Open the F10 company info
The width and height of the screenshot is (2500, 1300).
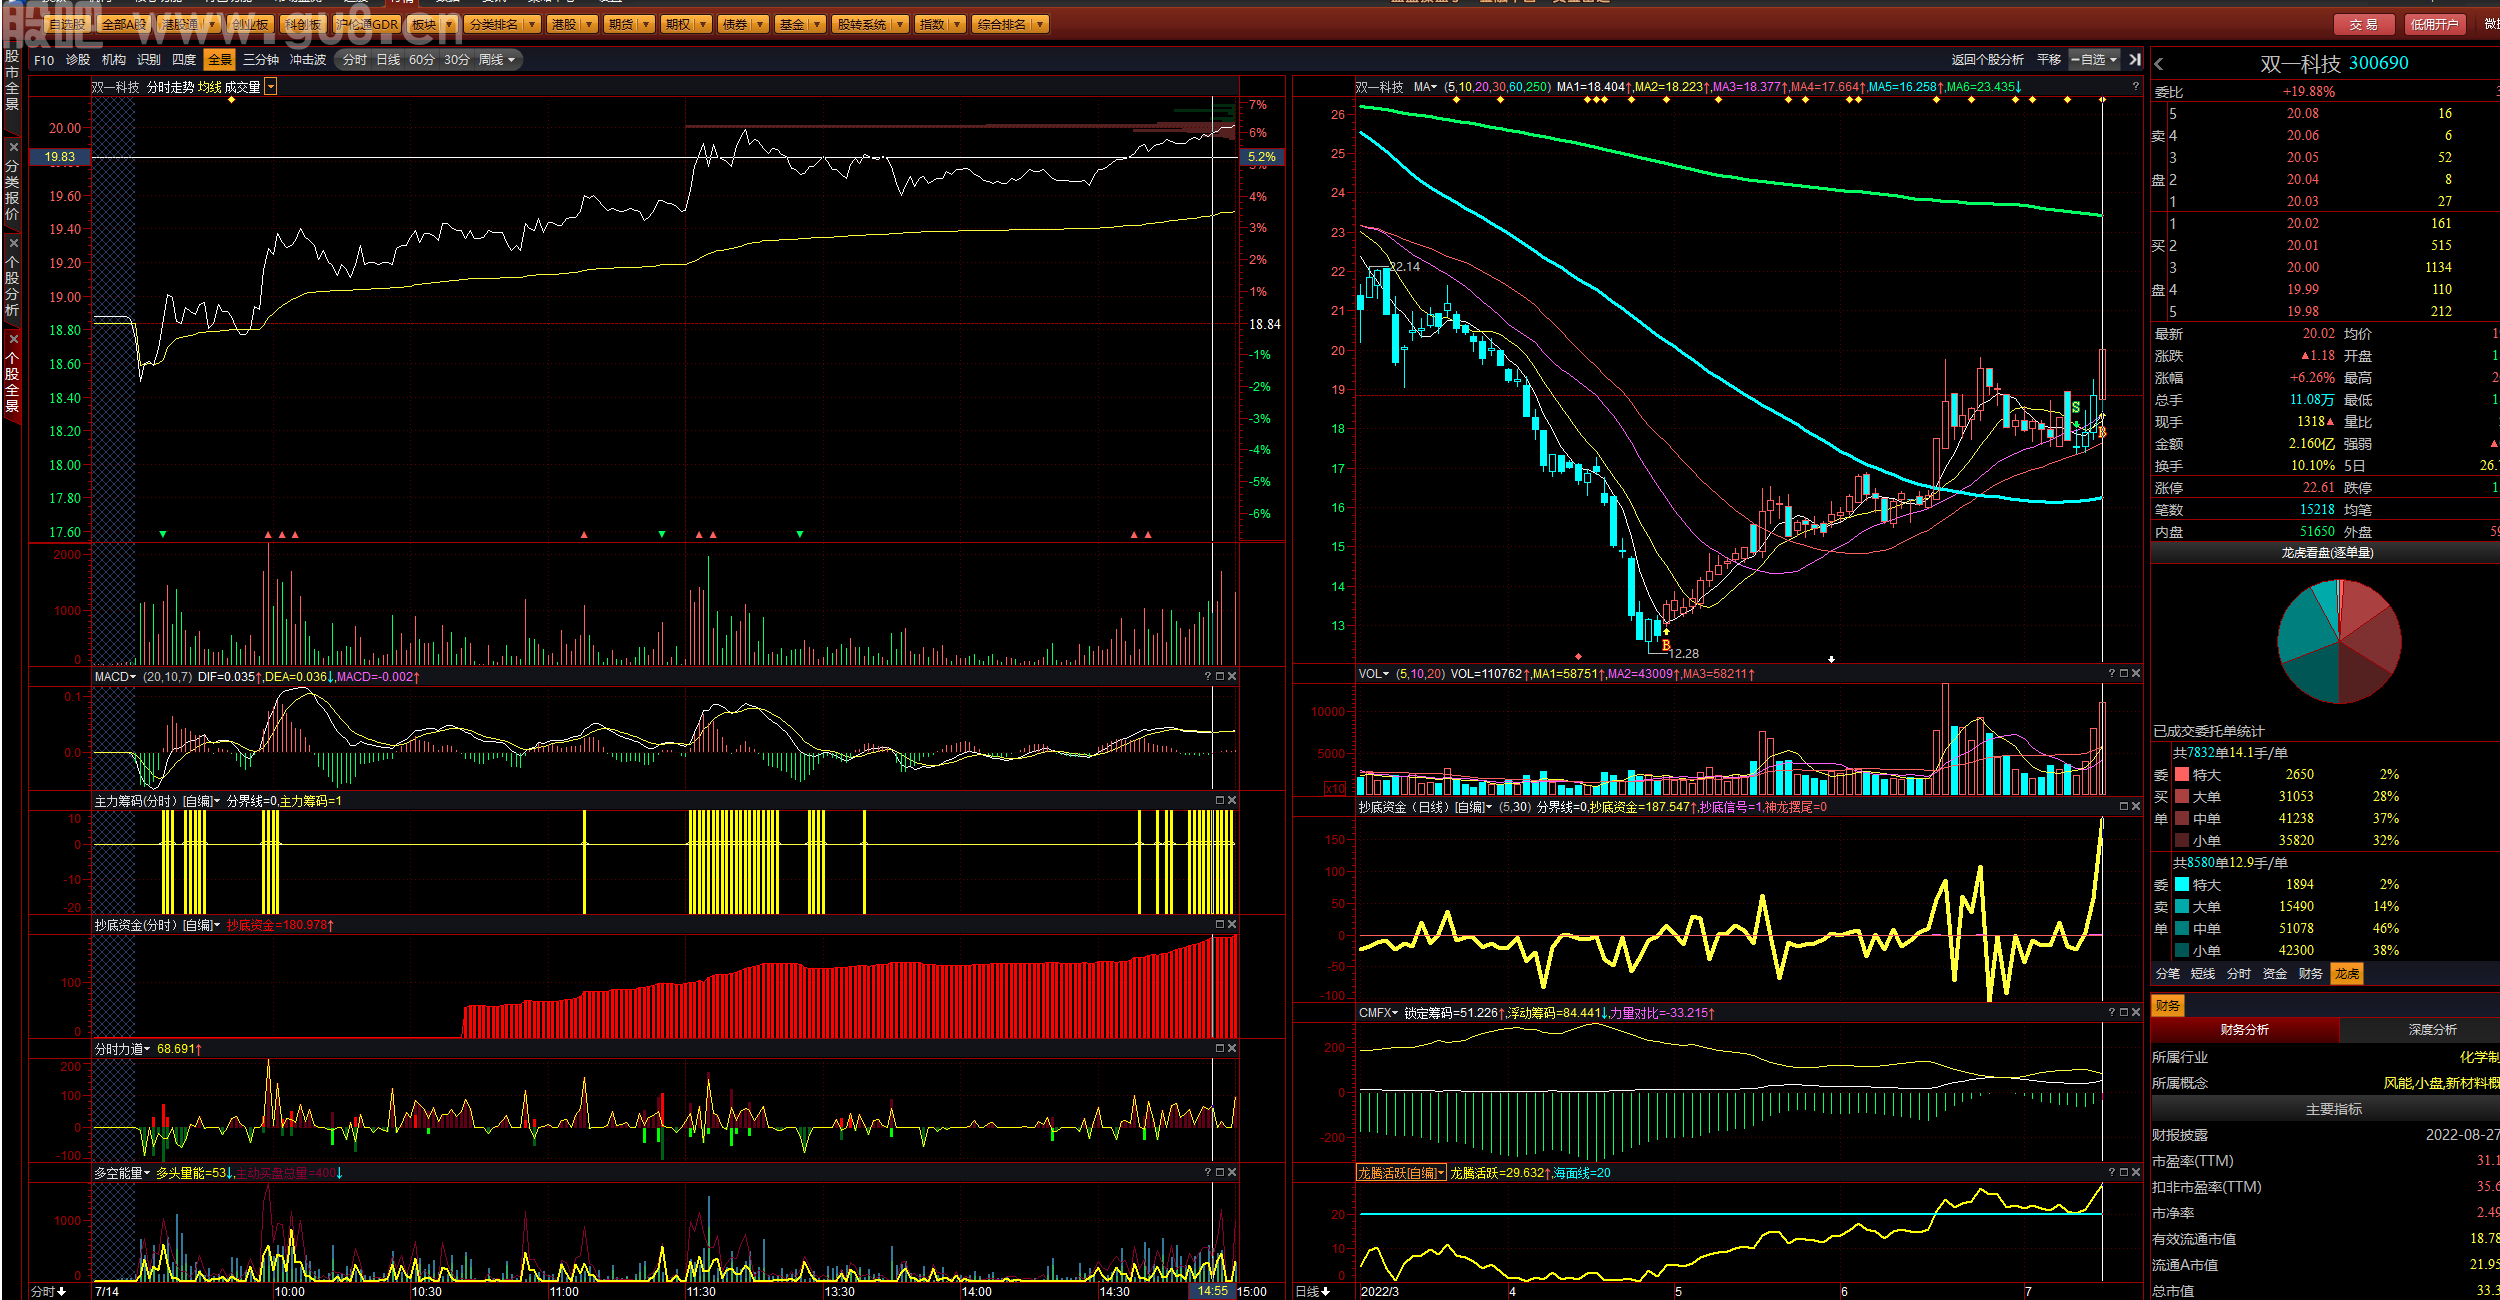coord(44,60)
